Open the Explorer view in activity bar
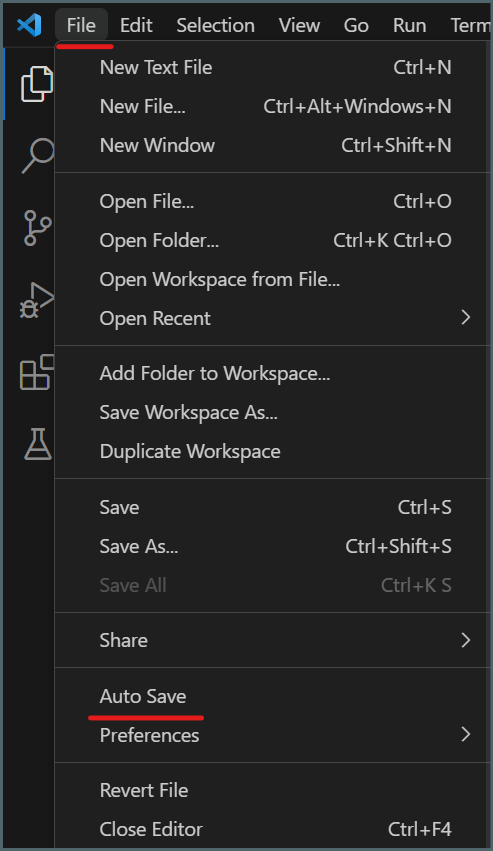Viewport: 493px width, 851px height. 37,84
